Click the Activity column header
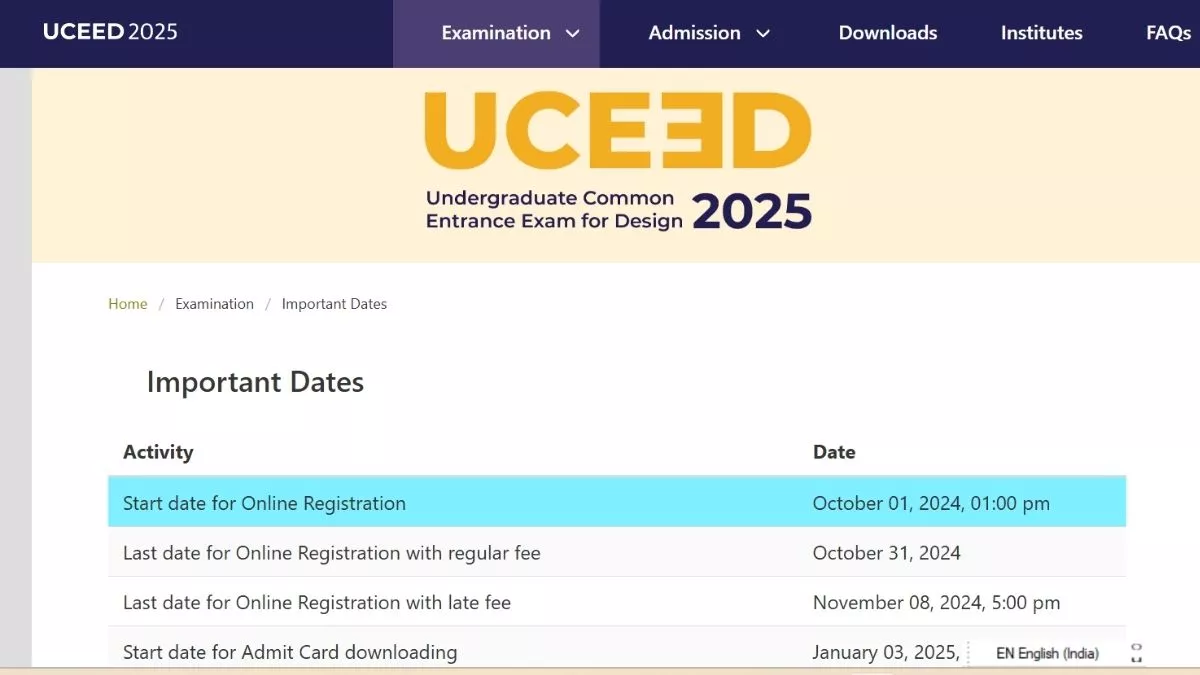 pyautogui.click(x=158, y=452)
